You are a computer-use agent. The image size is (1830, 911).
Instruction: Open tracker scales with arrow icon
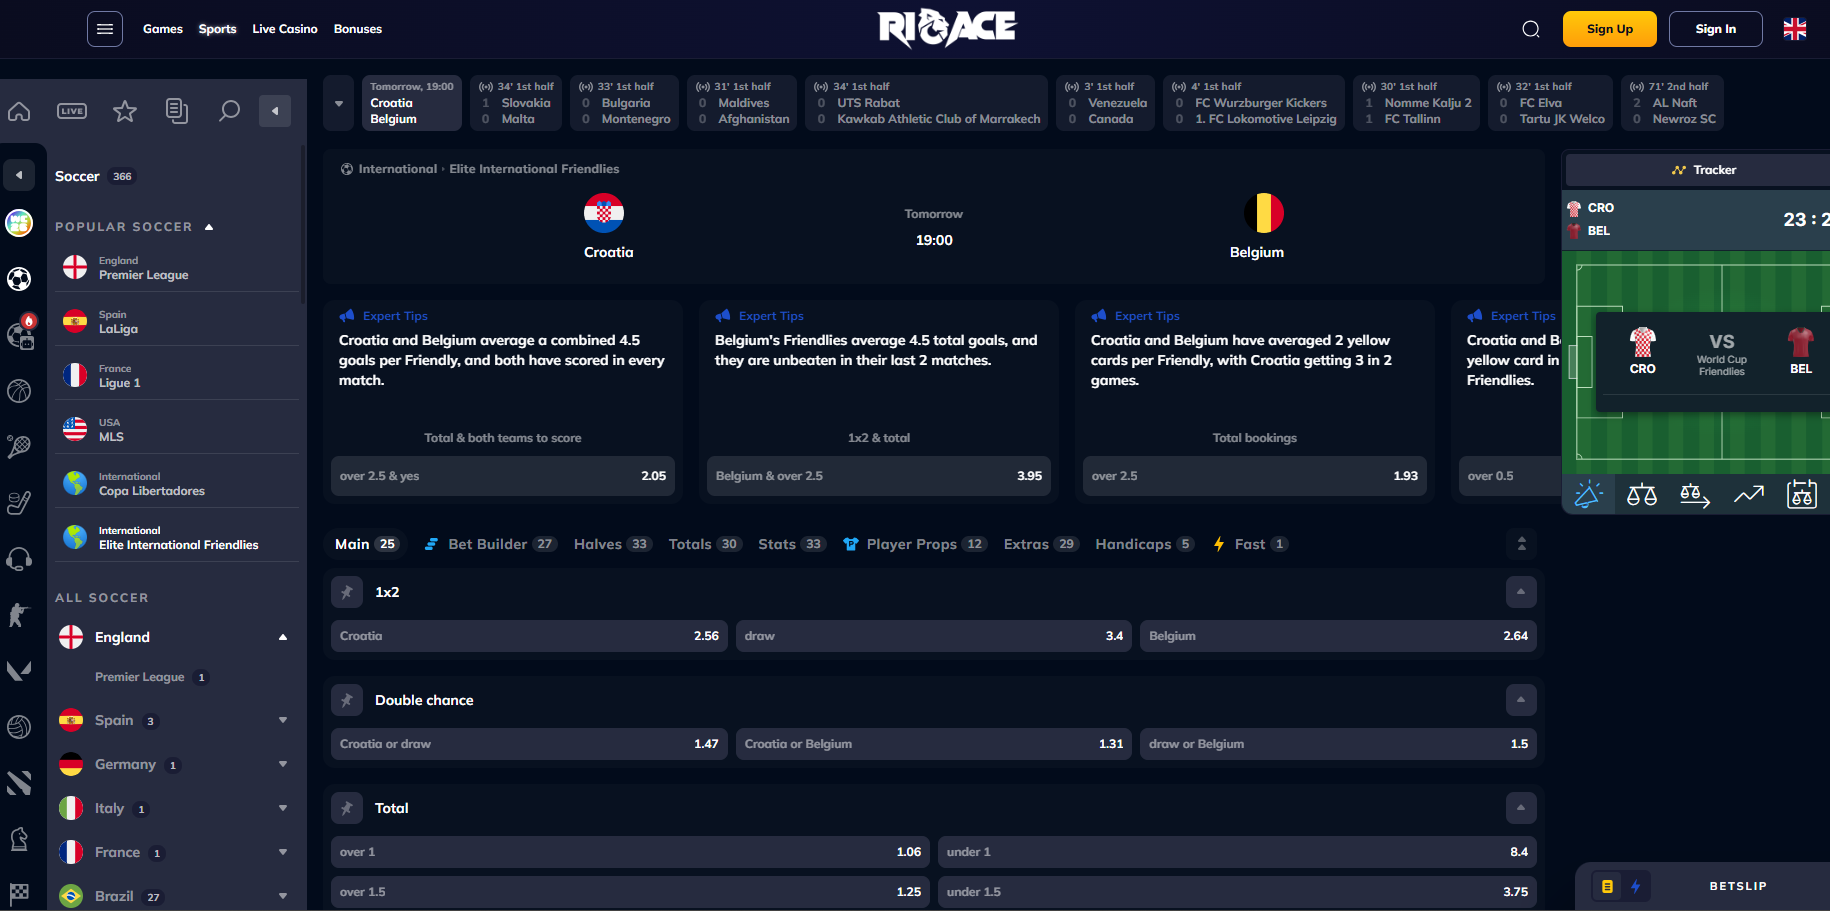(1695, 494)
